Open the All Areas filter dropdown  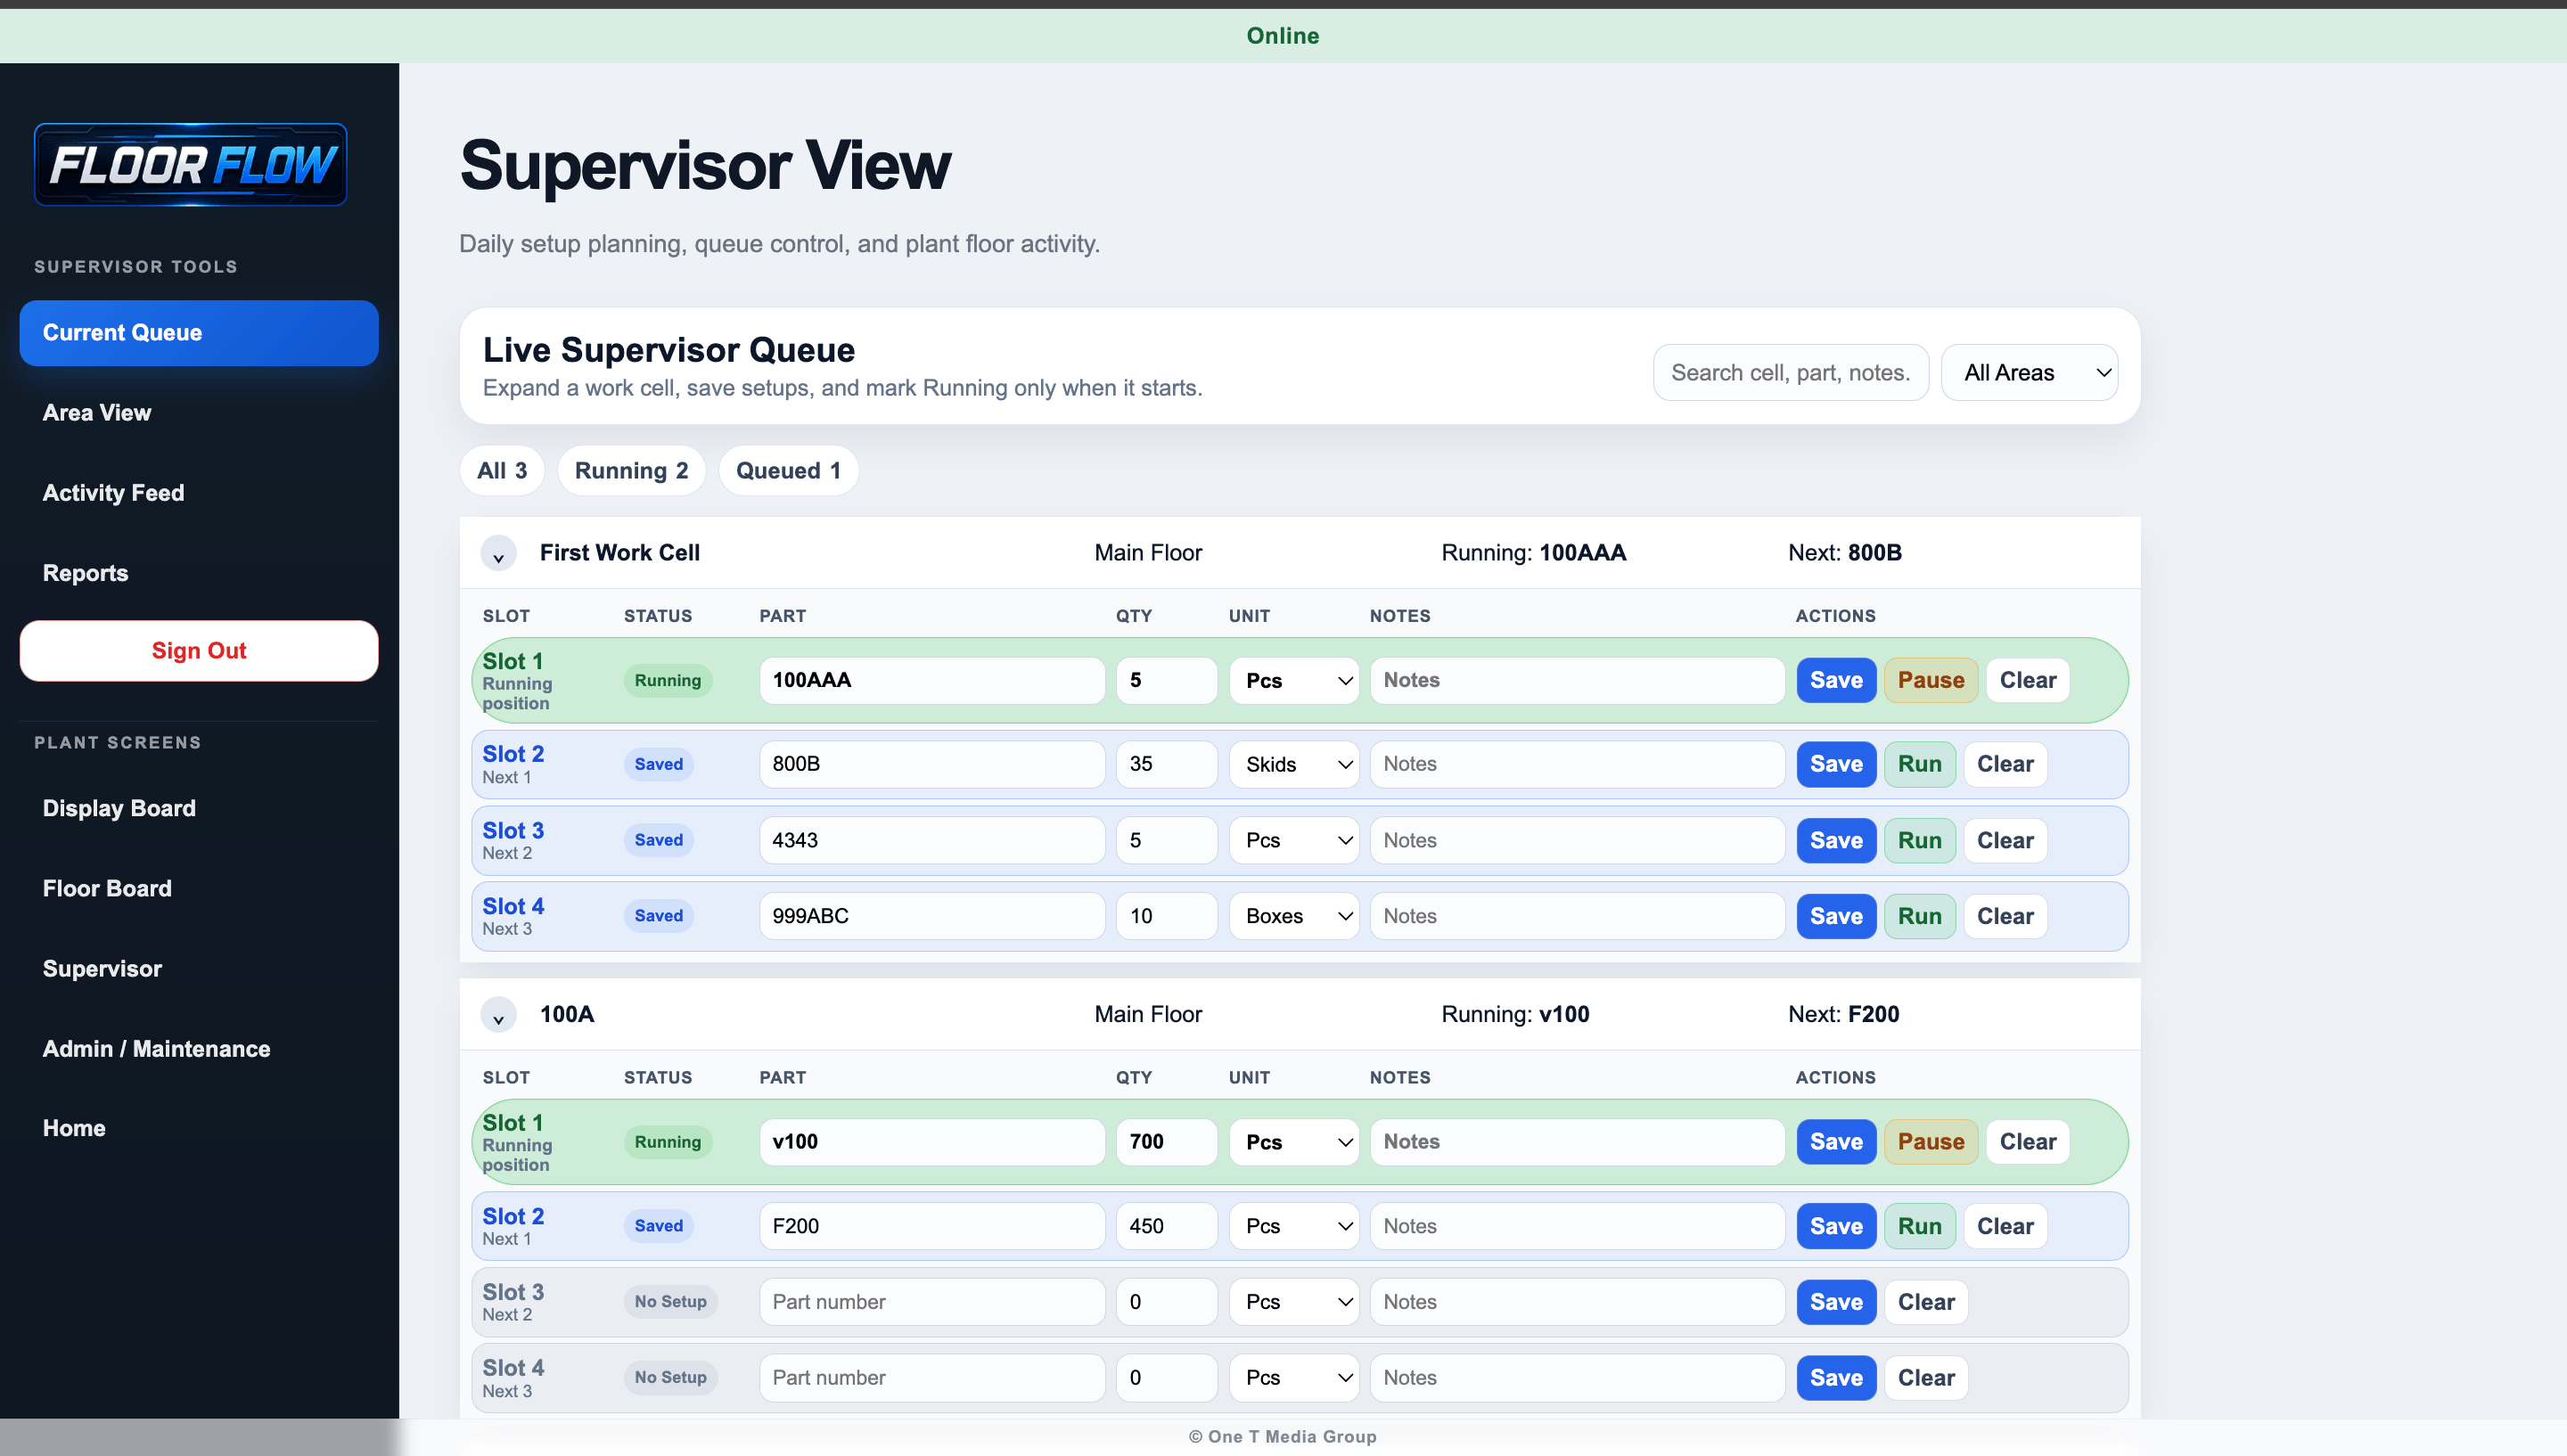click(2029, 373)
